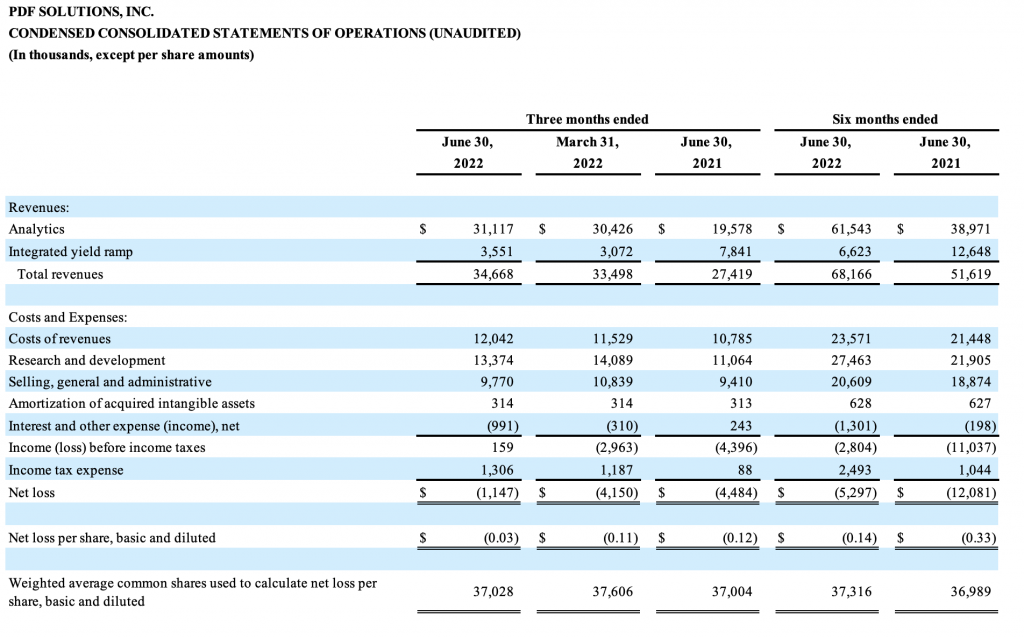Click the PDF SOLUTIONS, INC. title
This screenshot has height=637, width=1024.
click(x=81, y=12)
